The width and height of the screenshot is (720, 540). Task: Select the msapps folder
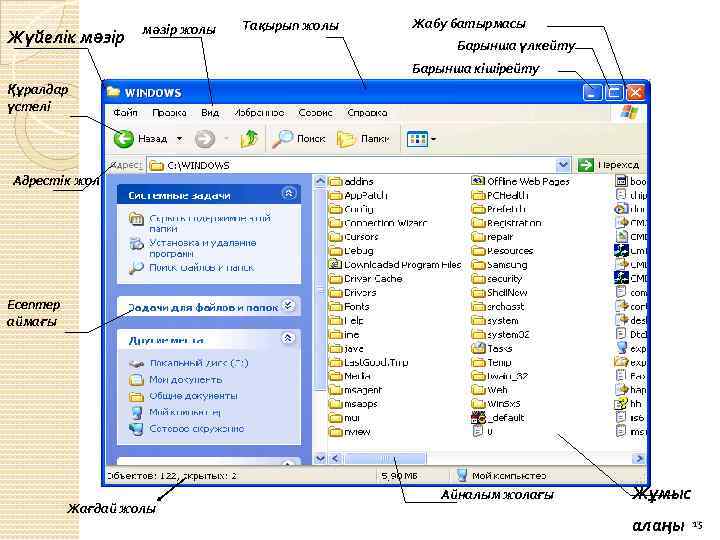click(353, 404)
